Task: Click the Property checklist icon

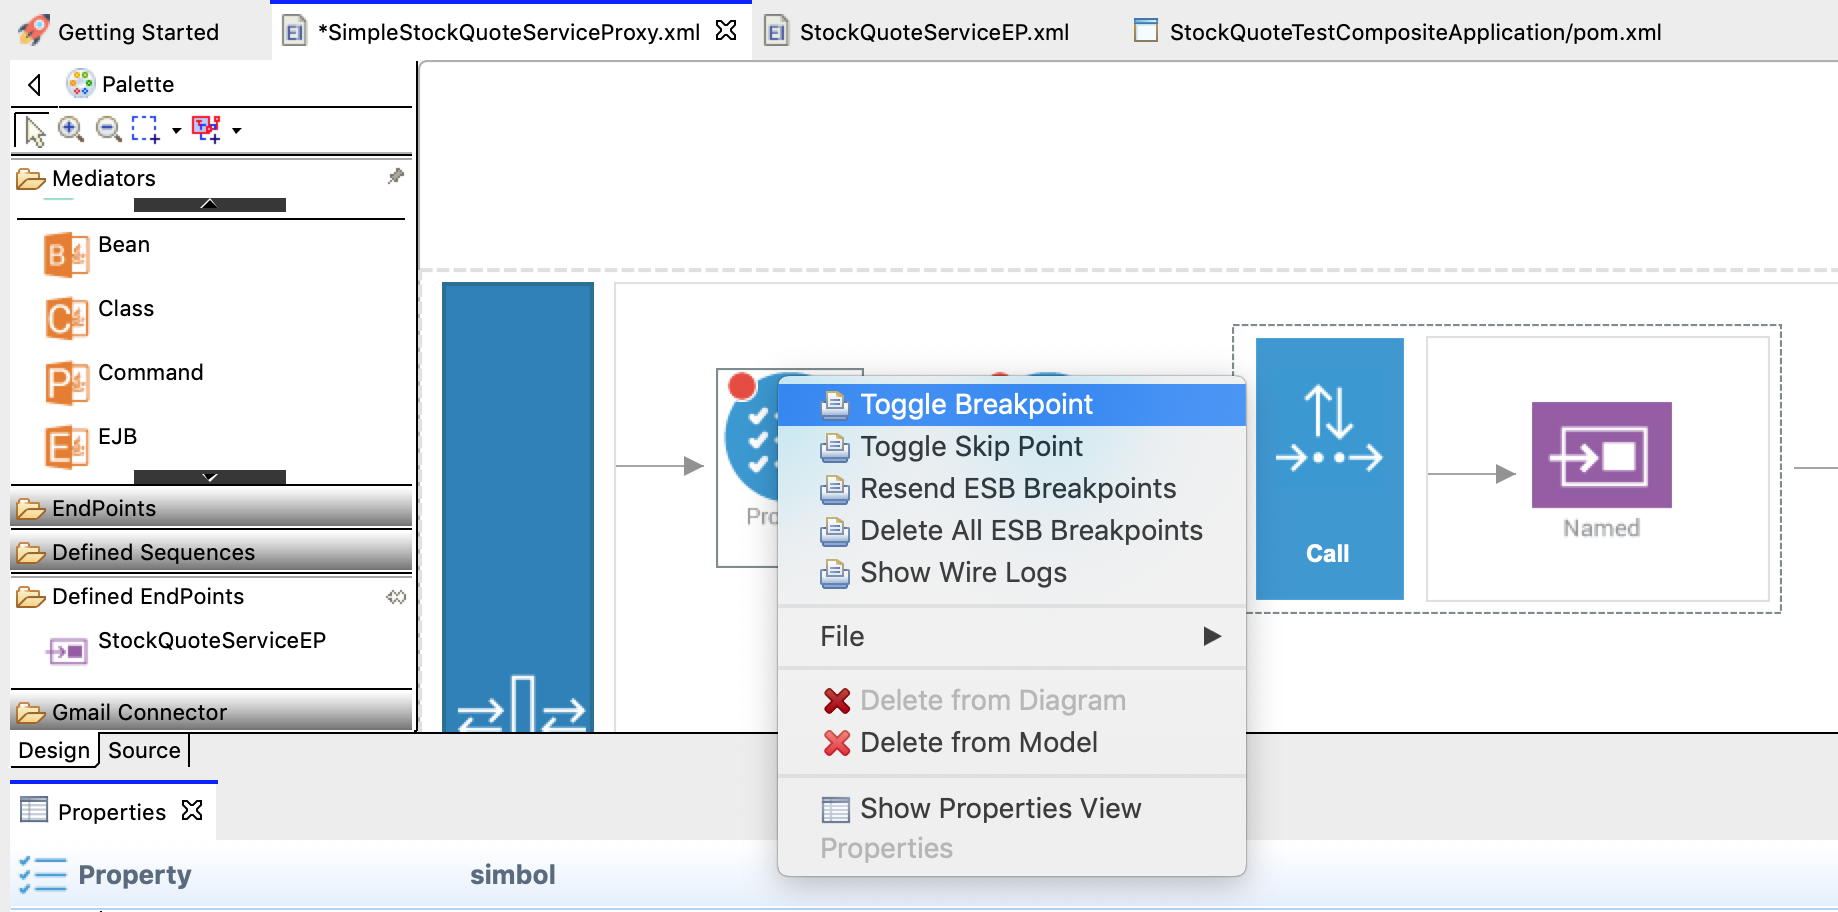Action: coord(42,874)
